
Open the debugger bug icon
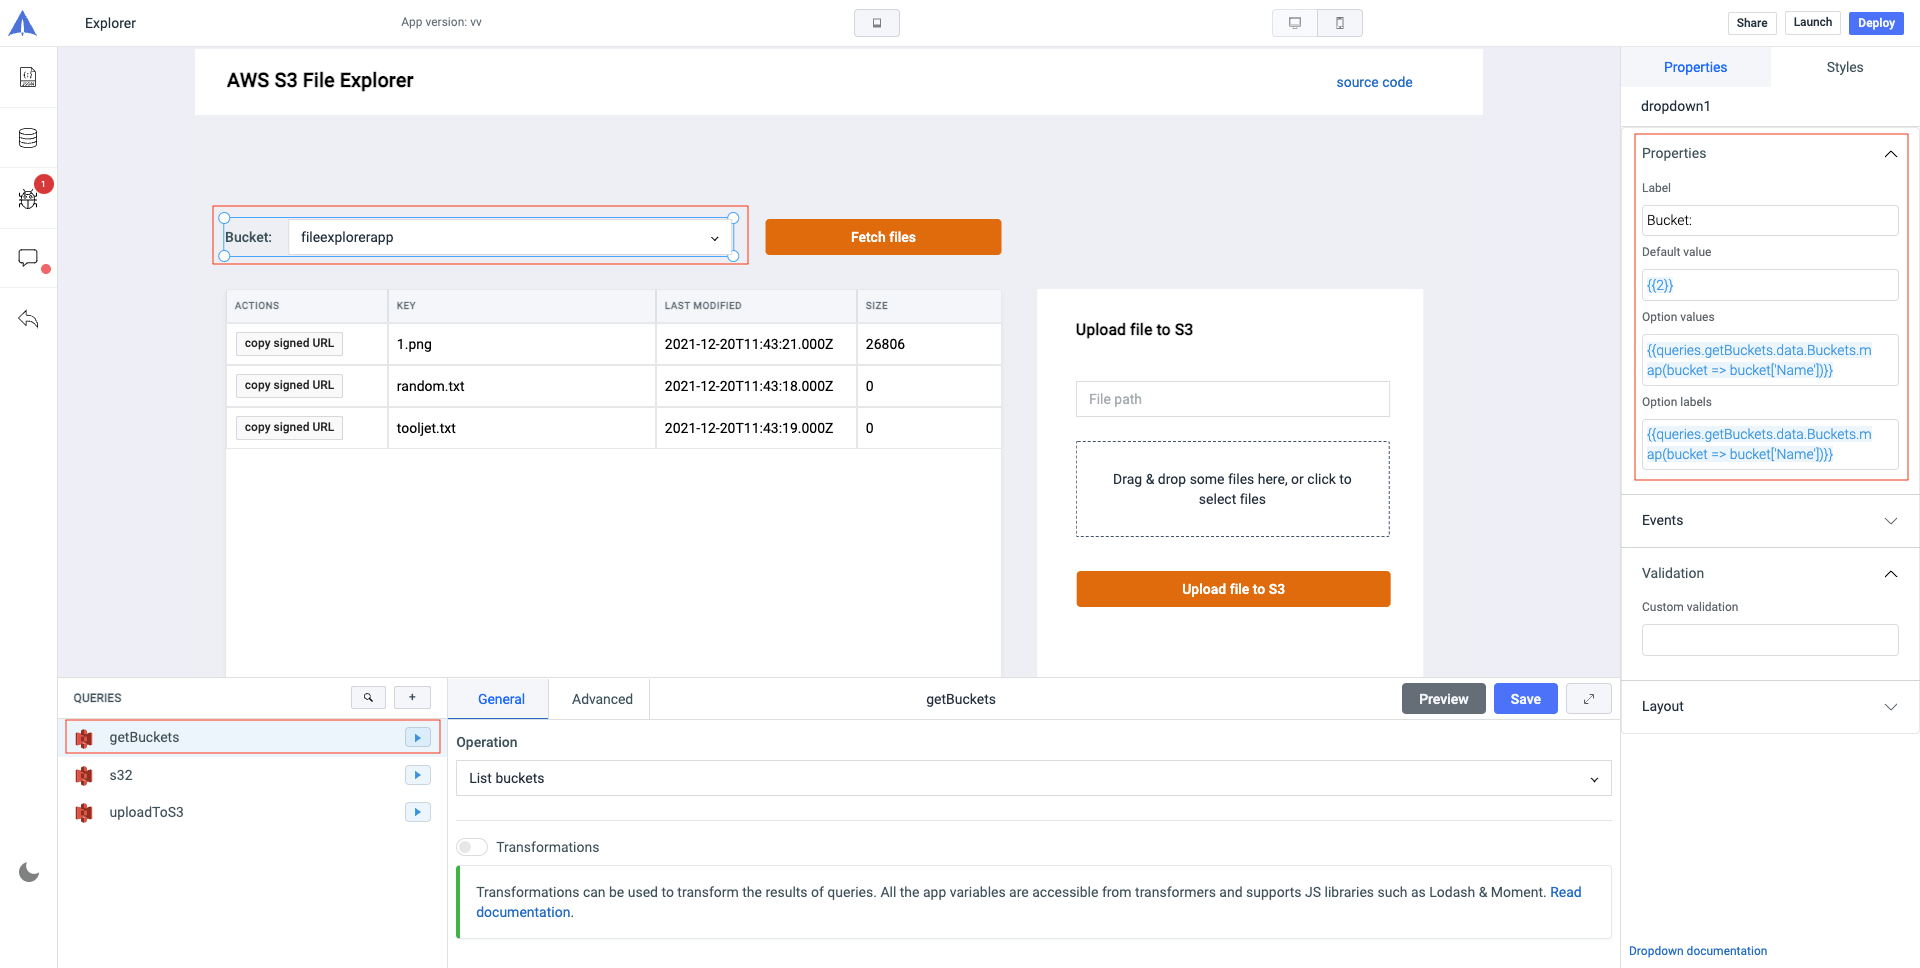click(28, 199)
